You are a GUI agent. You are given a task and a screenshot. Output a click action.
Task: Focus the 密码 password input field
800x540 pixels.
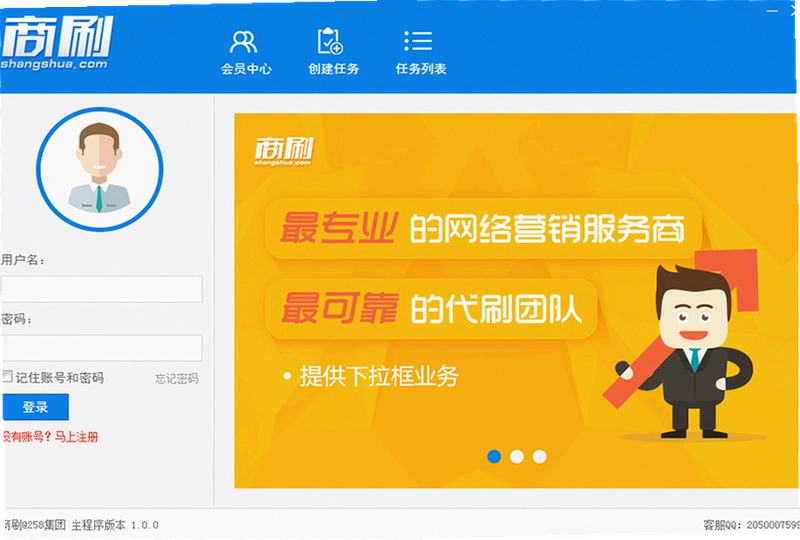tap(102, 348)
